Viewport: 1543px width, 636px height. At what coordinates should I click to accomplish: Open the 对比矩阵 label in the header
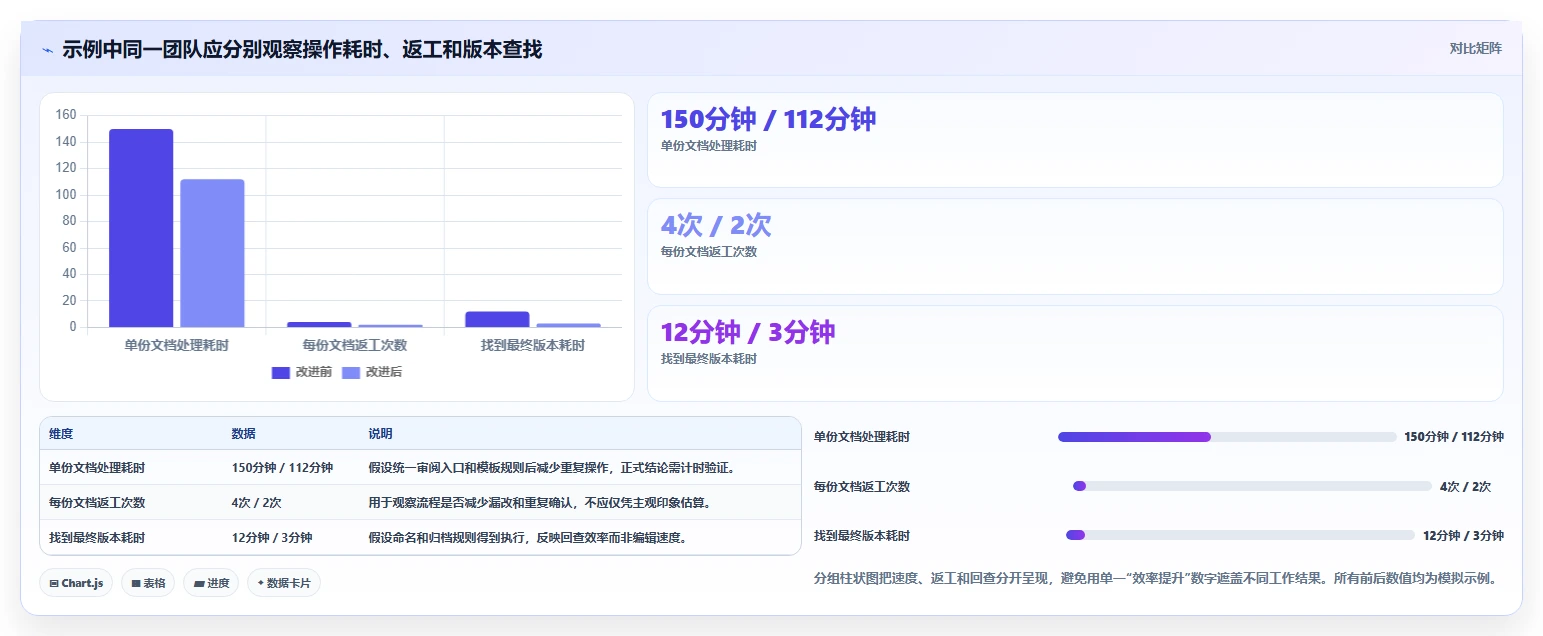coord(1475,48)
